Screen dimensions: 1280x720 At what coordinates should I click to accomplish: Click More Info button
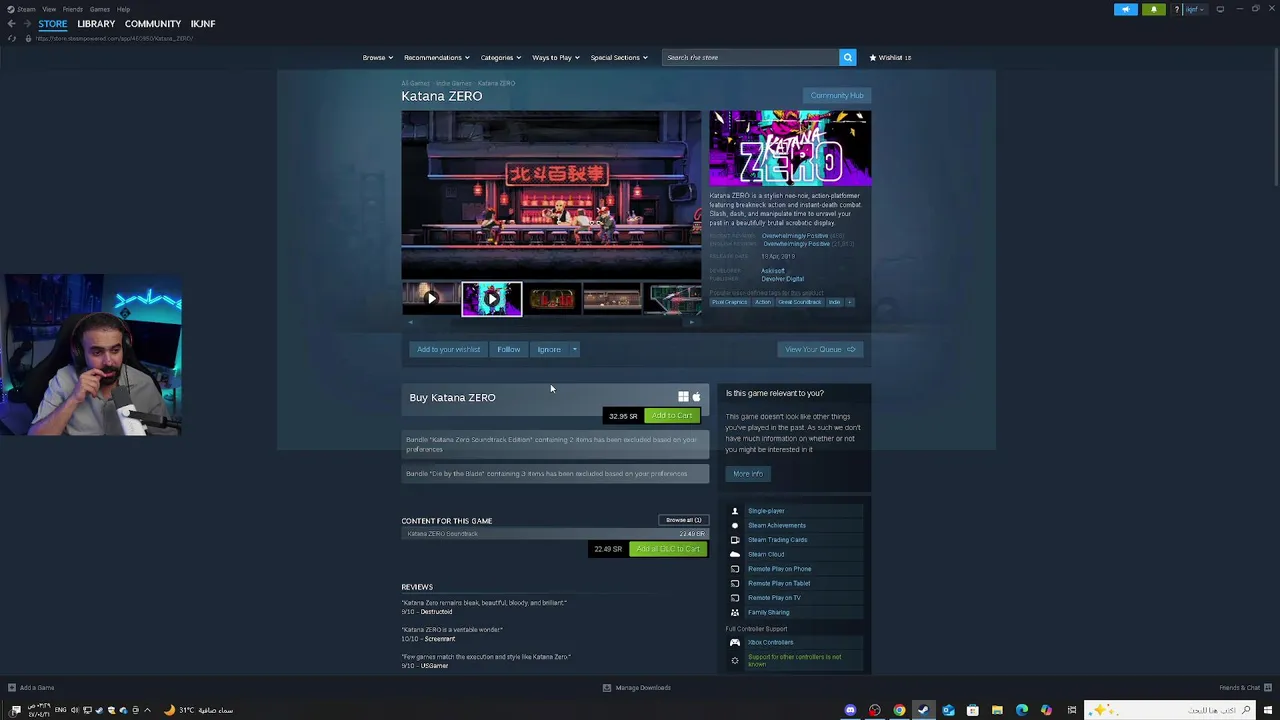747,474
